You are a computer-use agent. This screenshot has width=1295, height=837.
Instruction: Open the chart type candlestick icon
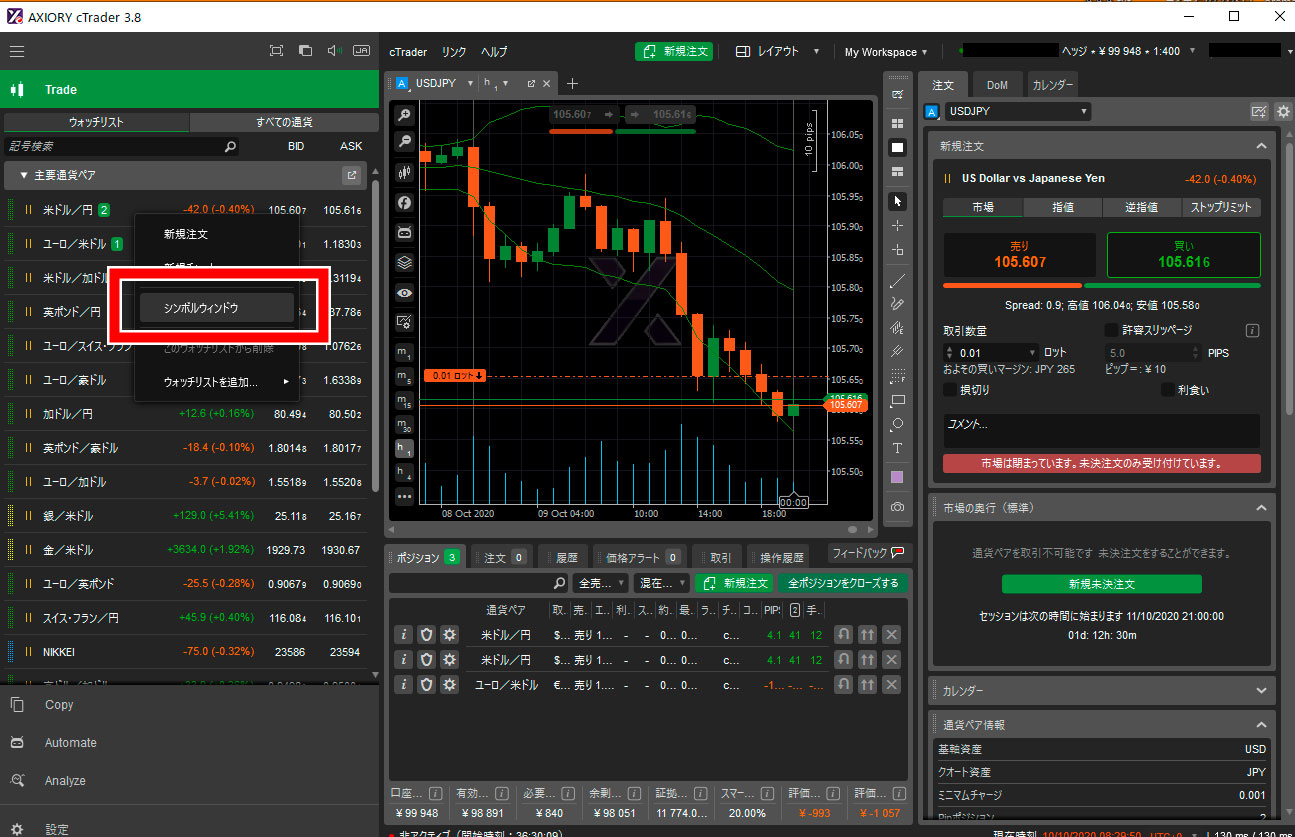tap(405, 173)
